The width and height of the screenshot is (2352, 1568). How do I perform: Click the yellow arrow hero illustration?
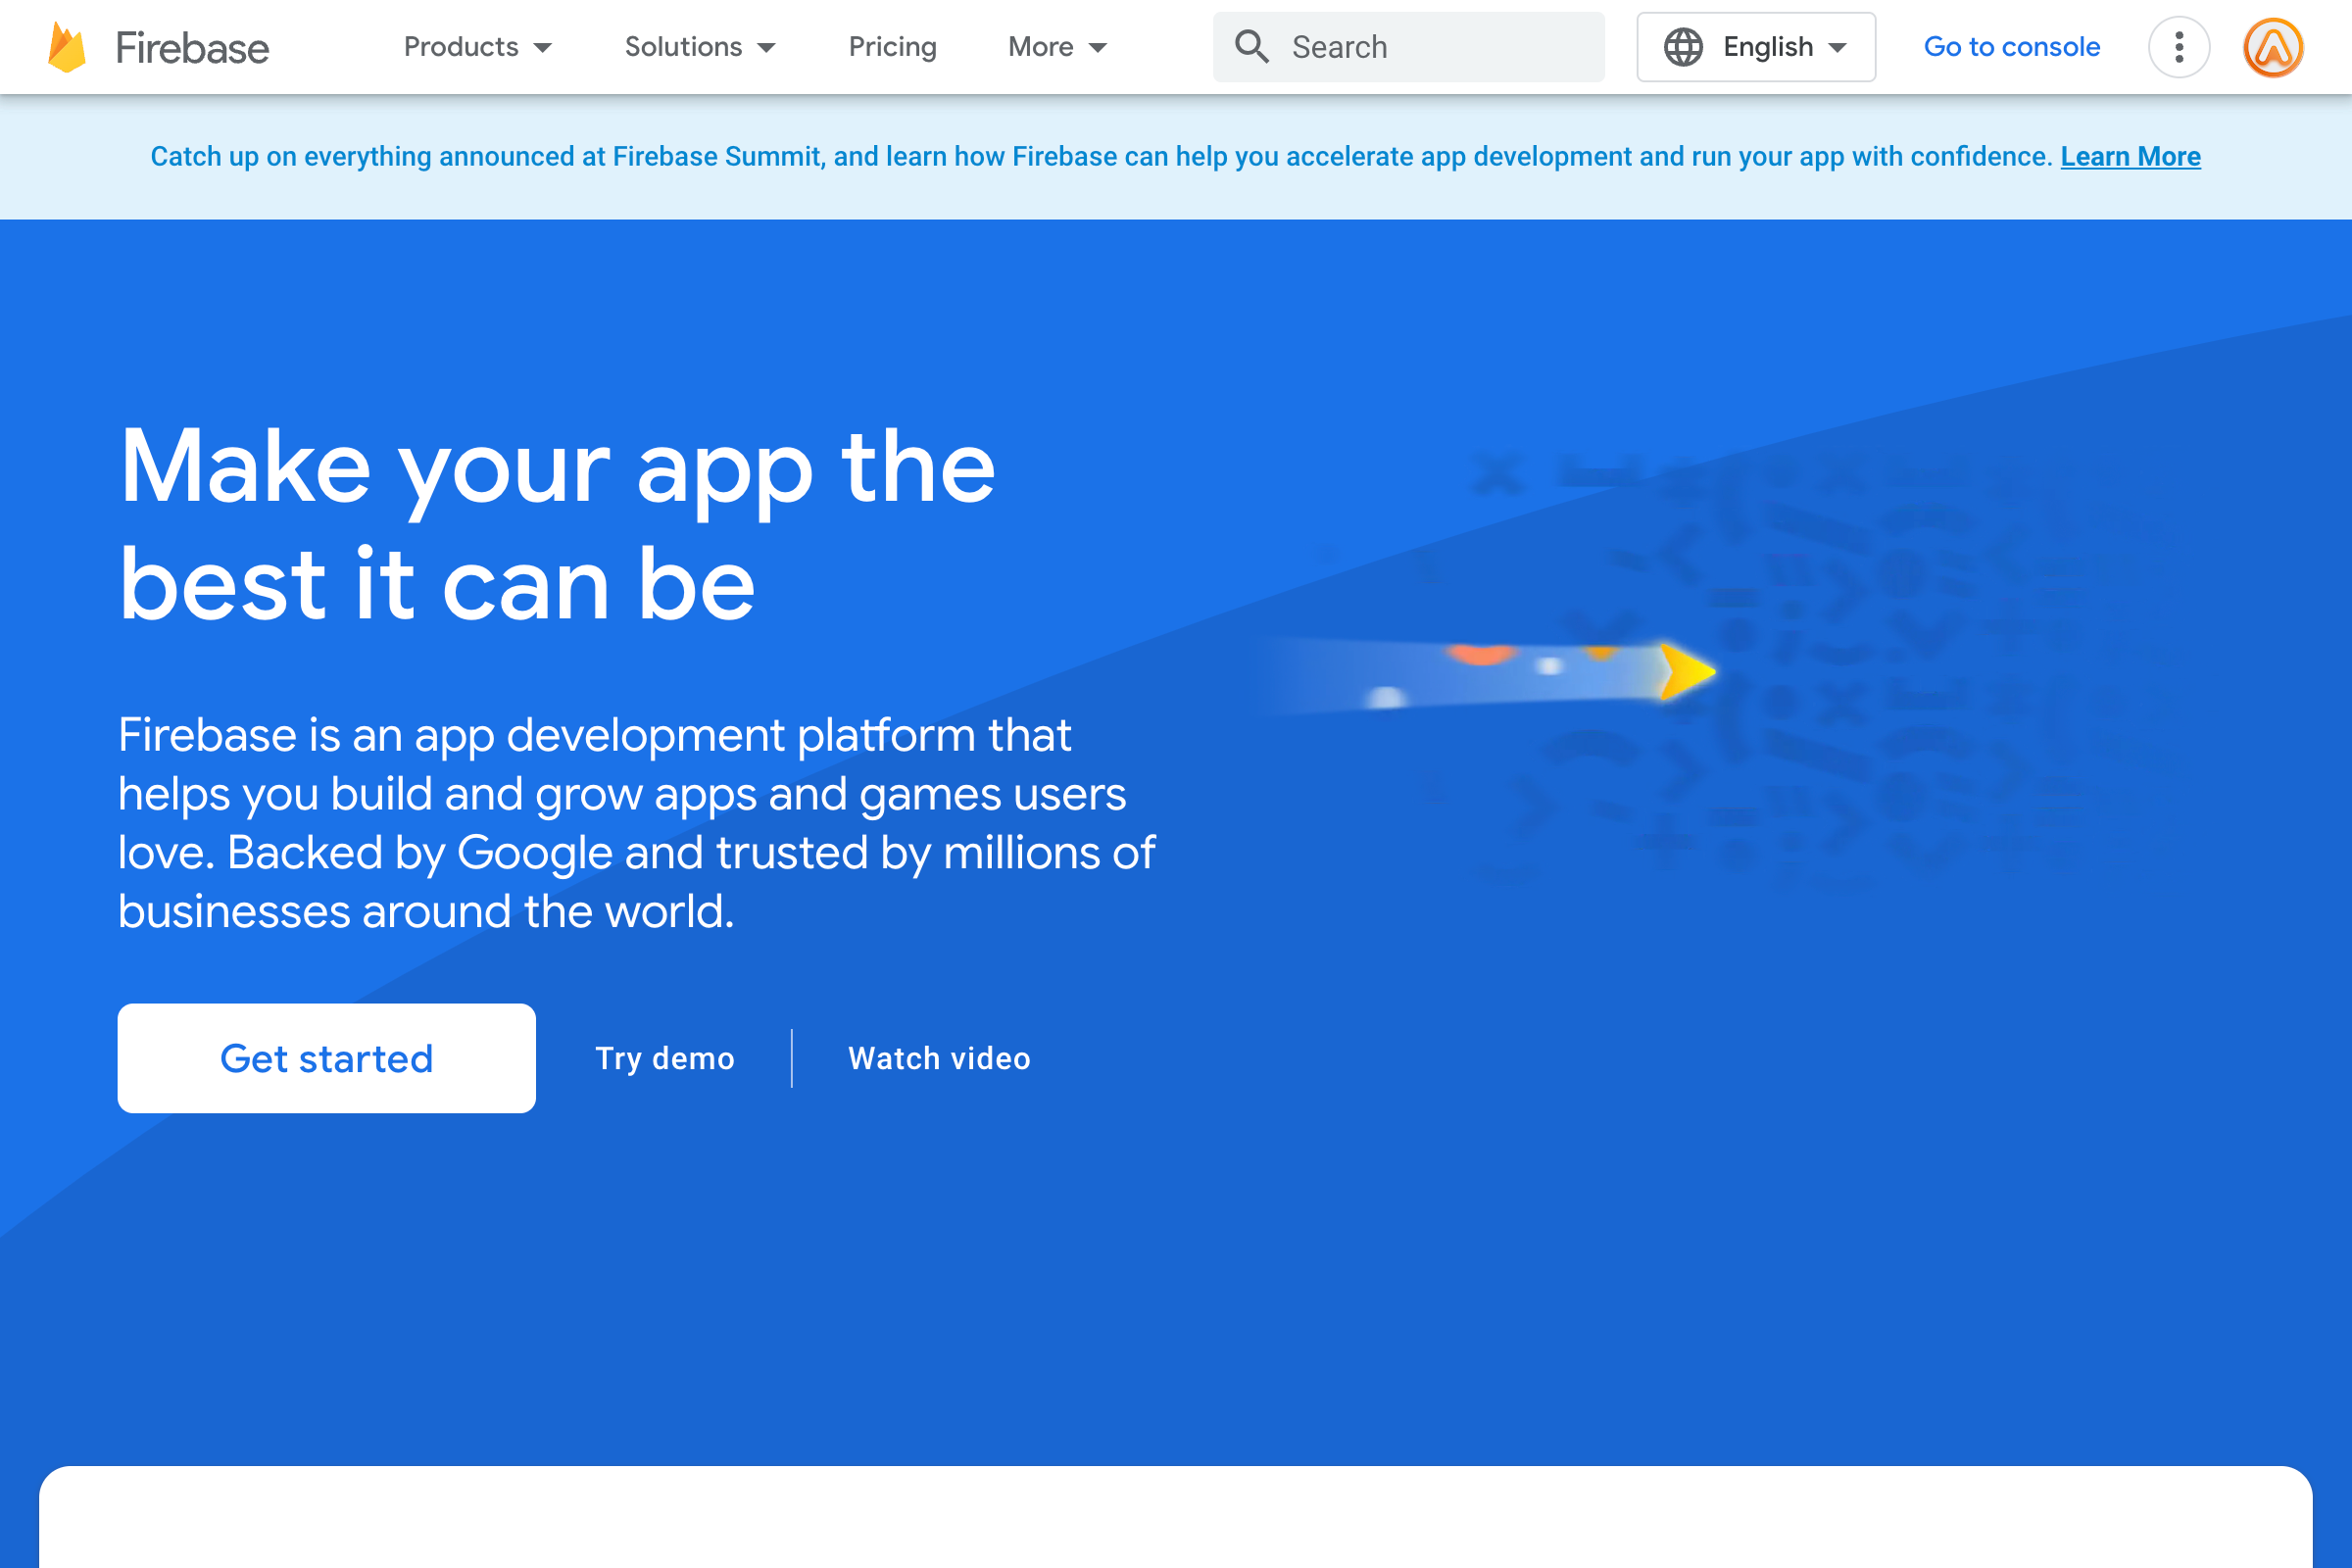[x=1686, y=672]
